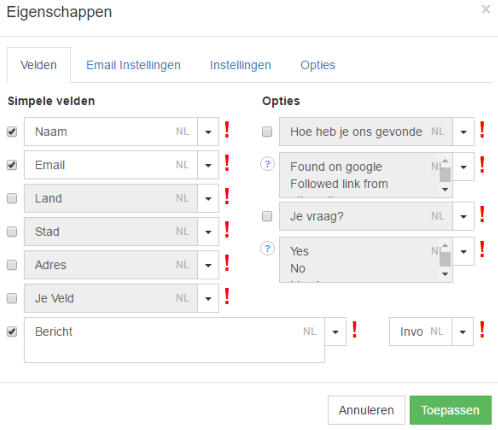This screenshot has height=430, width=498.
Task: Click into the Je Veld text field
Action: [111, 298]
